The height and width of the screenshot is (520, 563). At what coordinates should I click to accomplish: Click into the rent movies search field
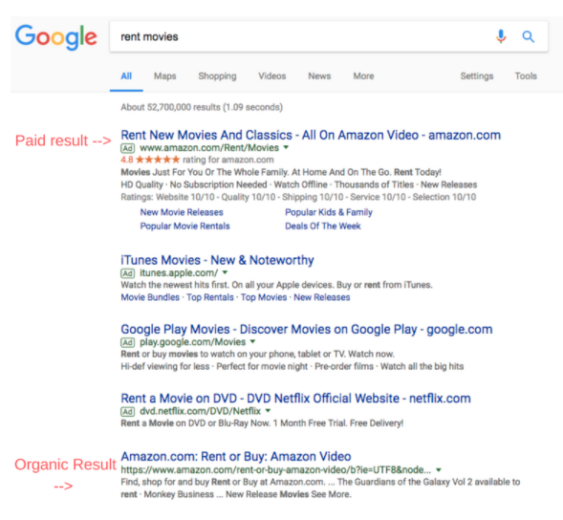tap(302, 37)
